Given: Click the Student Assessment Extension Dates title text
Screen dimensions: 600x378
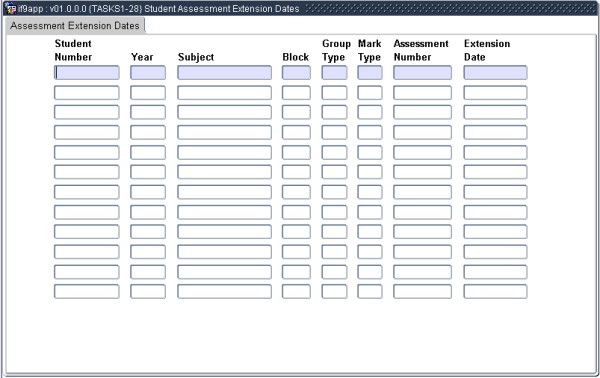Looking at the screenshot, I should pyautogui.click(x=222, y=8).
